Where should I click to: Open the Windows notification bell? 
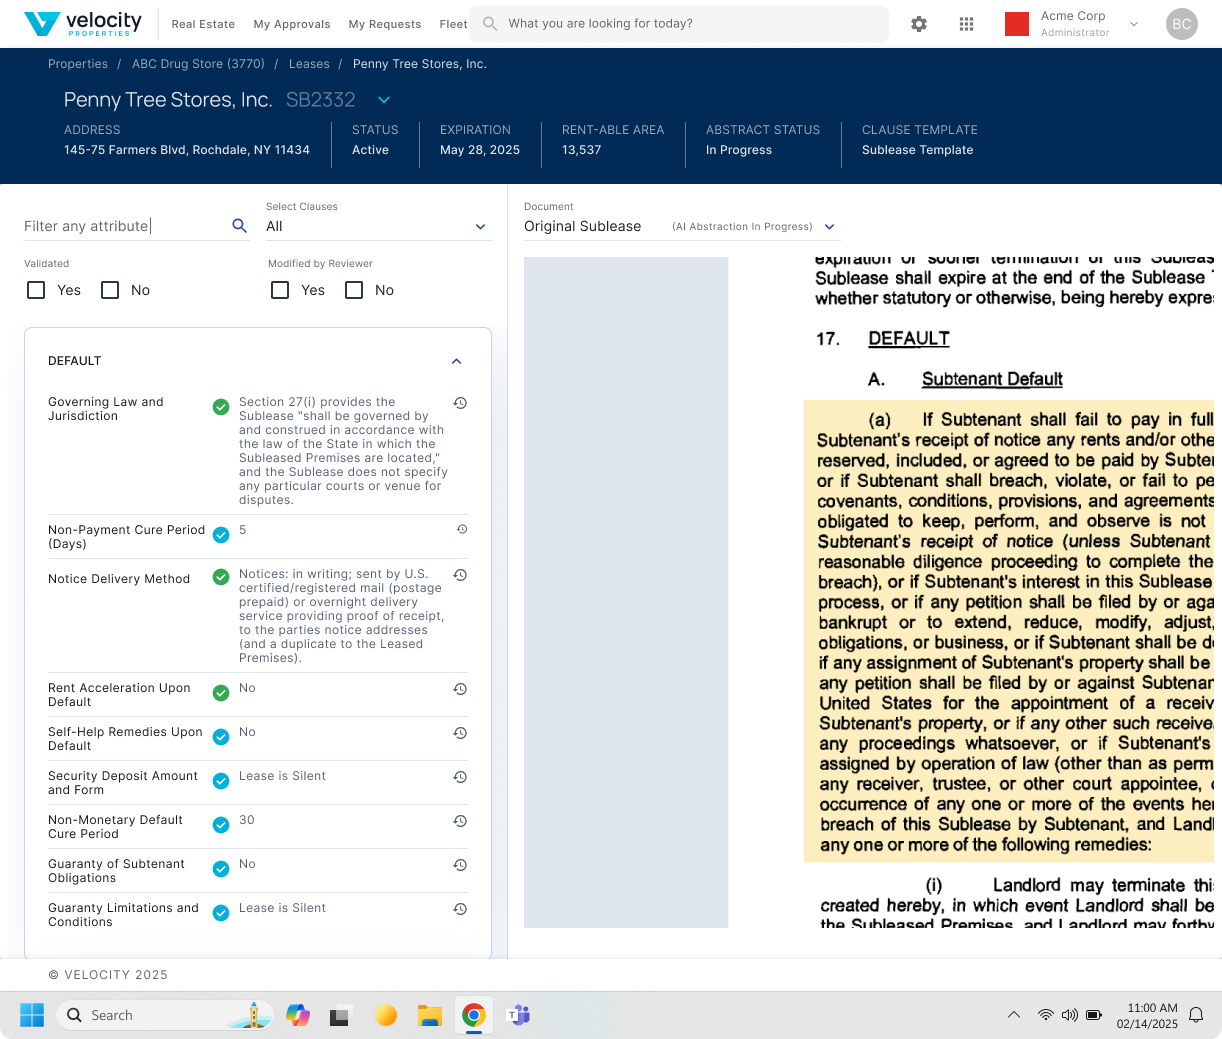tap(1196, 1015)
